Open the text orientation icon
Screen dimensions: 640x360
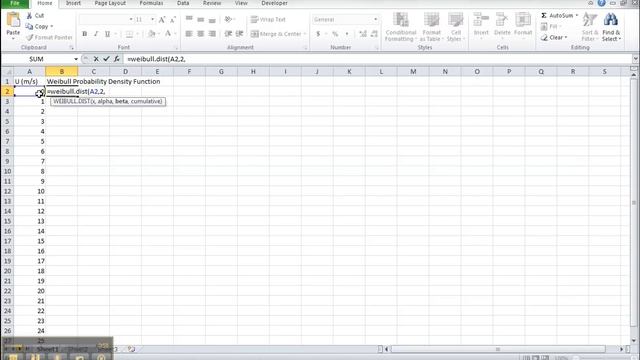[x=228, y=19]
